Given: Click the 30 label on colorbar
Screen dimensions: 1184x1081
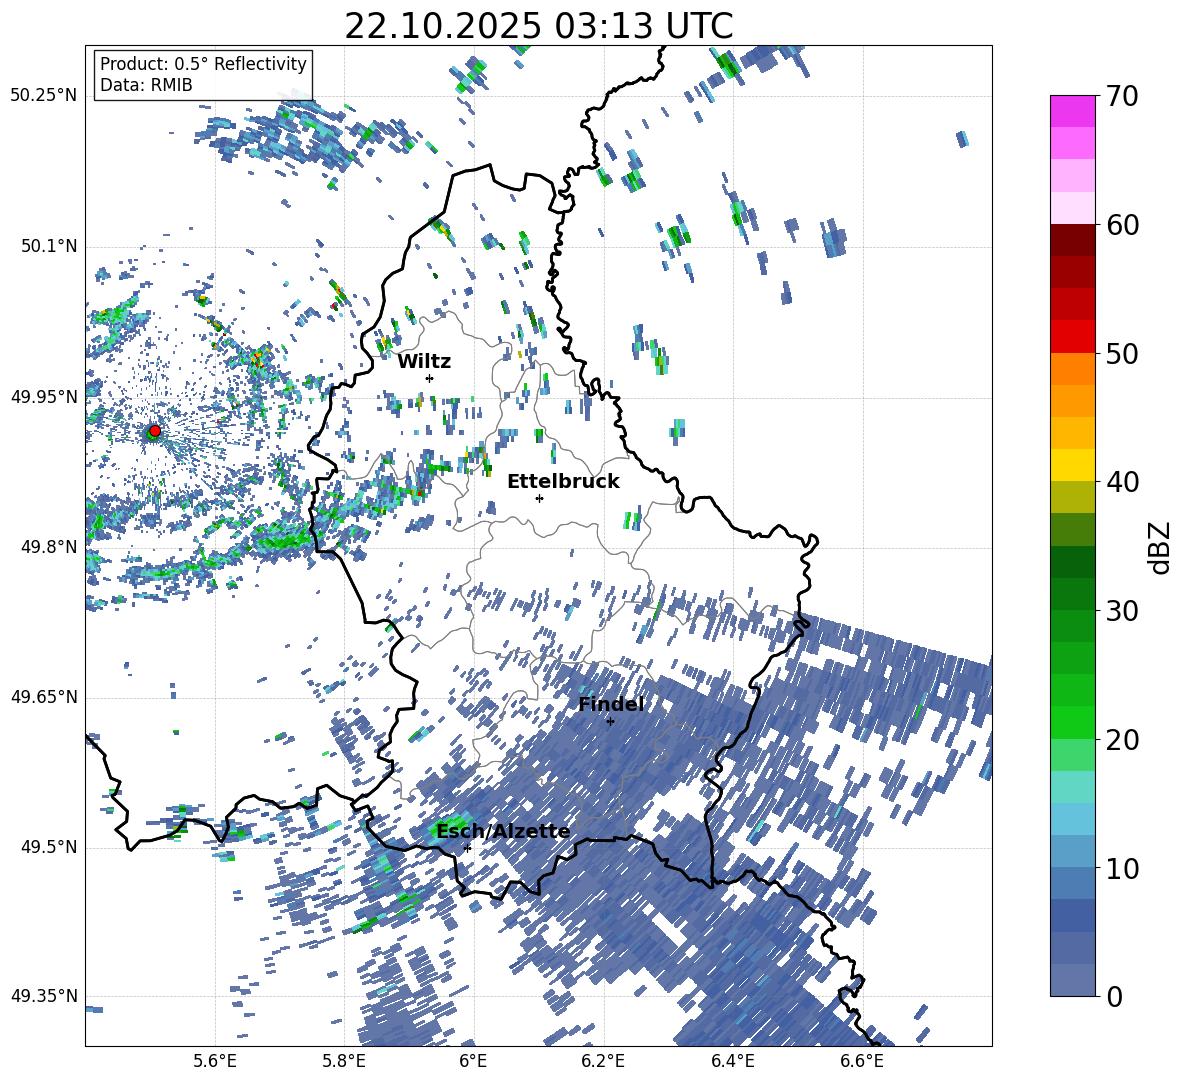Looking at the screenshot, I should coord(1121,610).
